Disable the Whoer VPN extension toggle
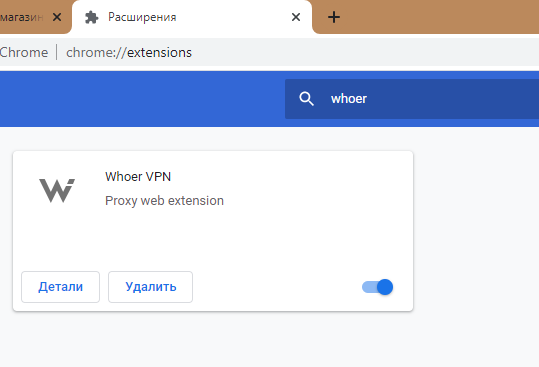 pos(377,287)
